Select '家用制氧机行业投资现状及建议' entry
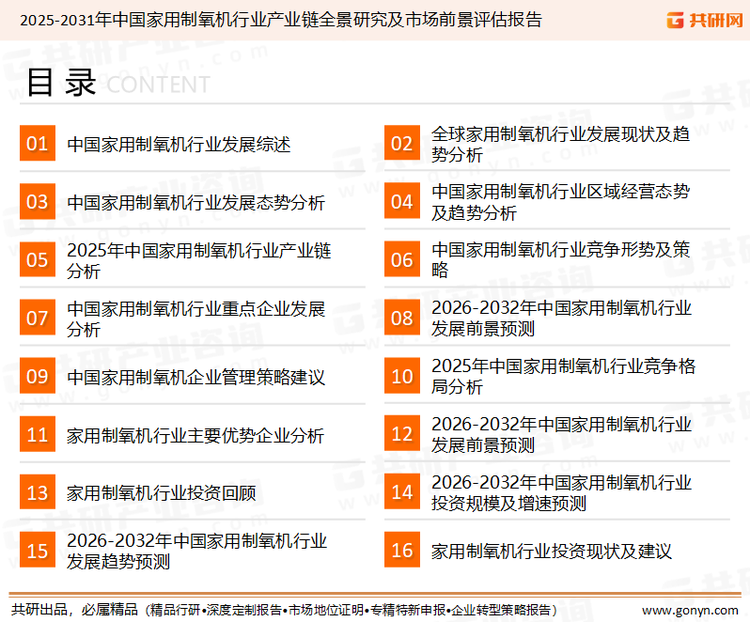The height and width of the screenshot is (622, 750). [551, 551]
